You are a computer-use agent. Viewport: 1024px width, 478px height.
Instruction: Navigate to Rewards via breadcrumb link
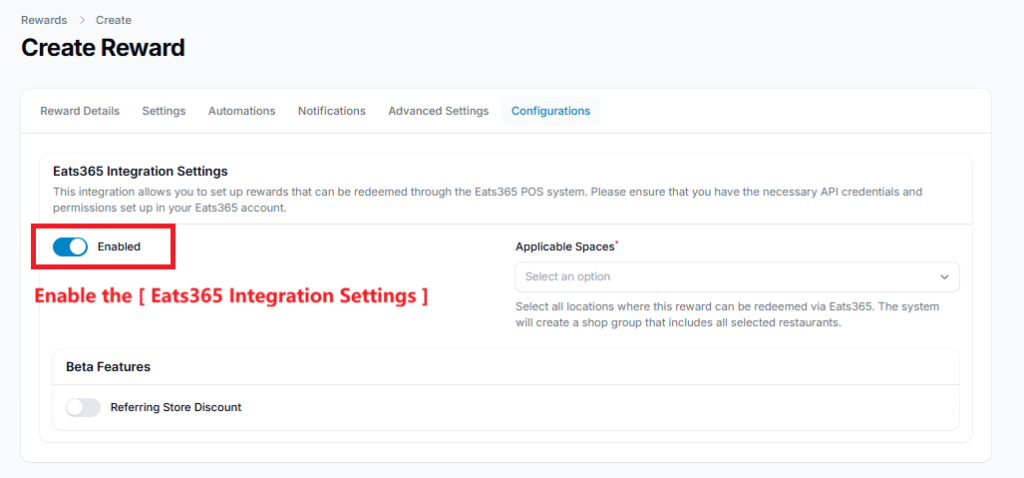pyautogui.click(x=44, y=20)
